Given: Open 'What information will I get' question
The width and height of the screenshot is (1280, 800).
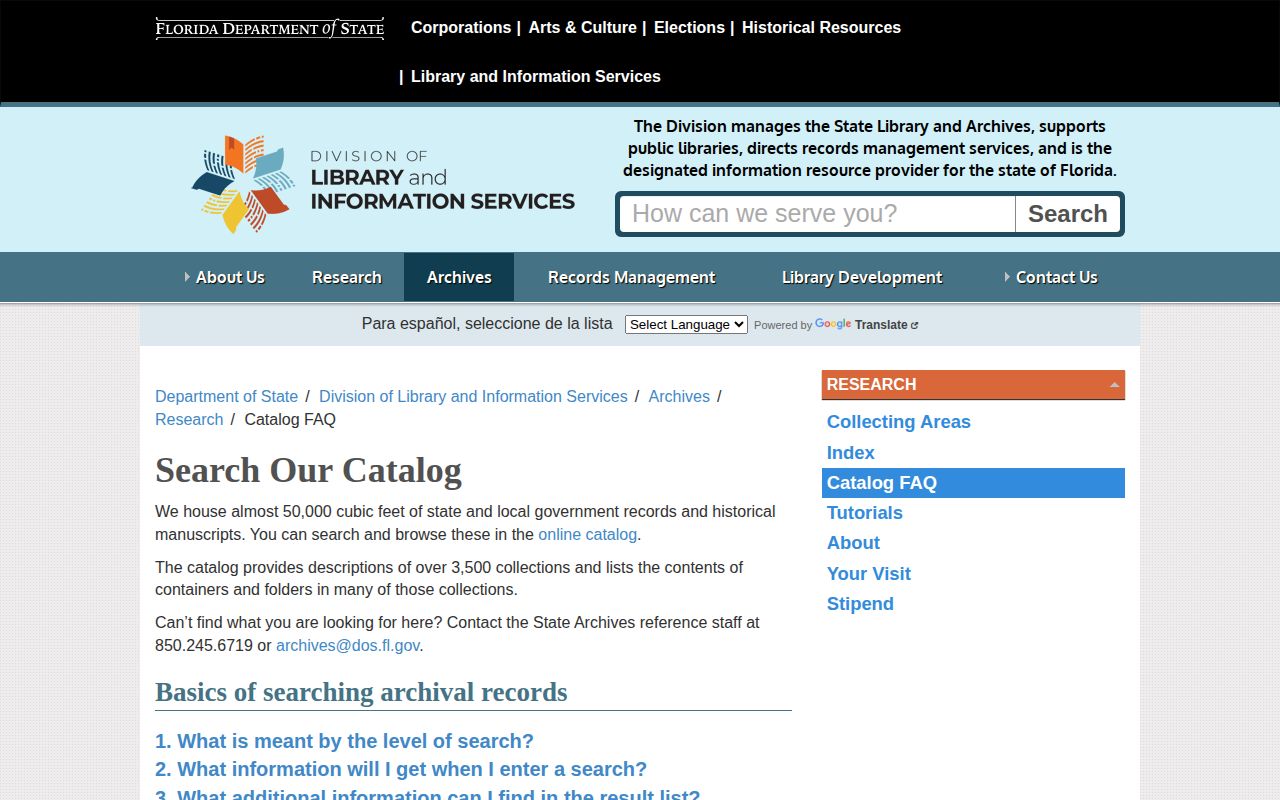Looking at the screenshot, I should coord(401,769).
